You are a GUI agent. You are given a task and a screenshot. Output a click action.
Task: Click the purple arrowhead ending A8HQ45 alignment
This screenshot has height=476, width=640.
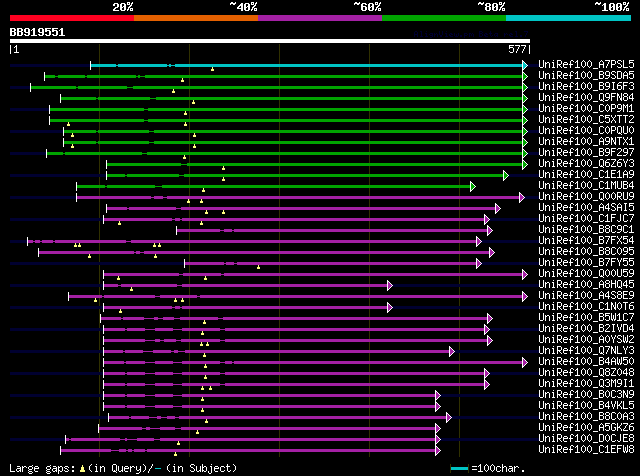click(390, 286)
